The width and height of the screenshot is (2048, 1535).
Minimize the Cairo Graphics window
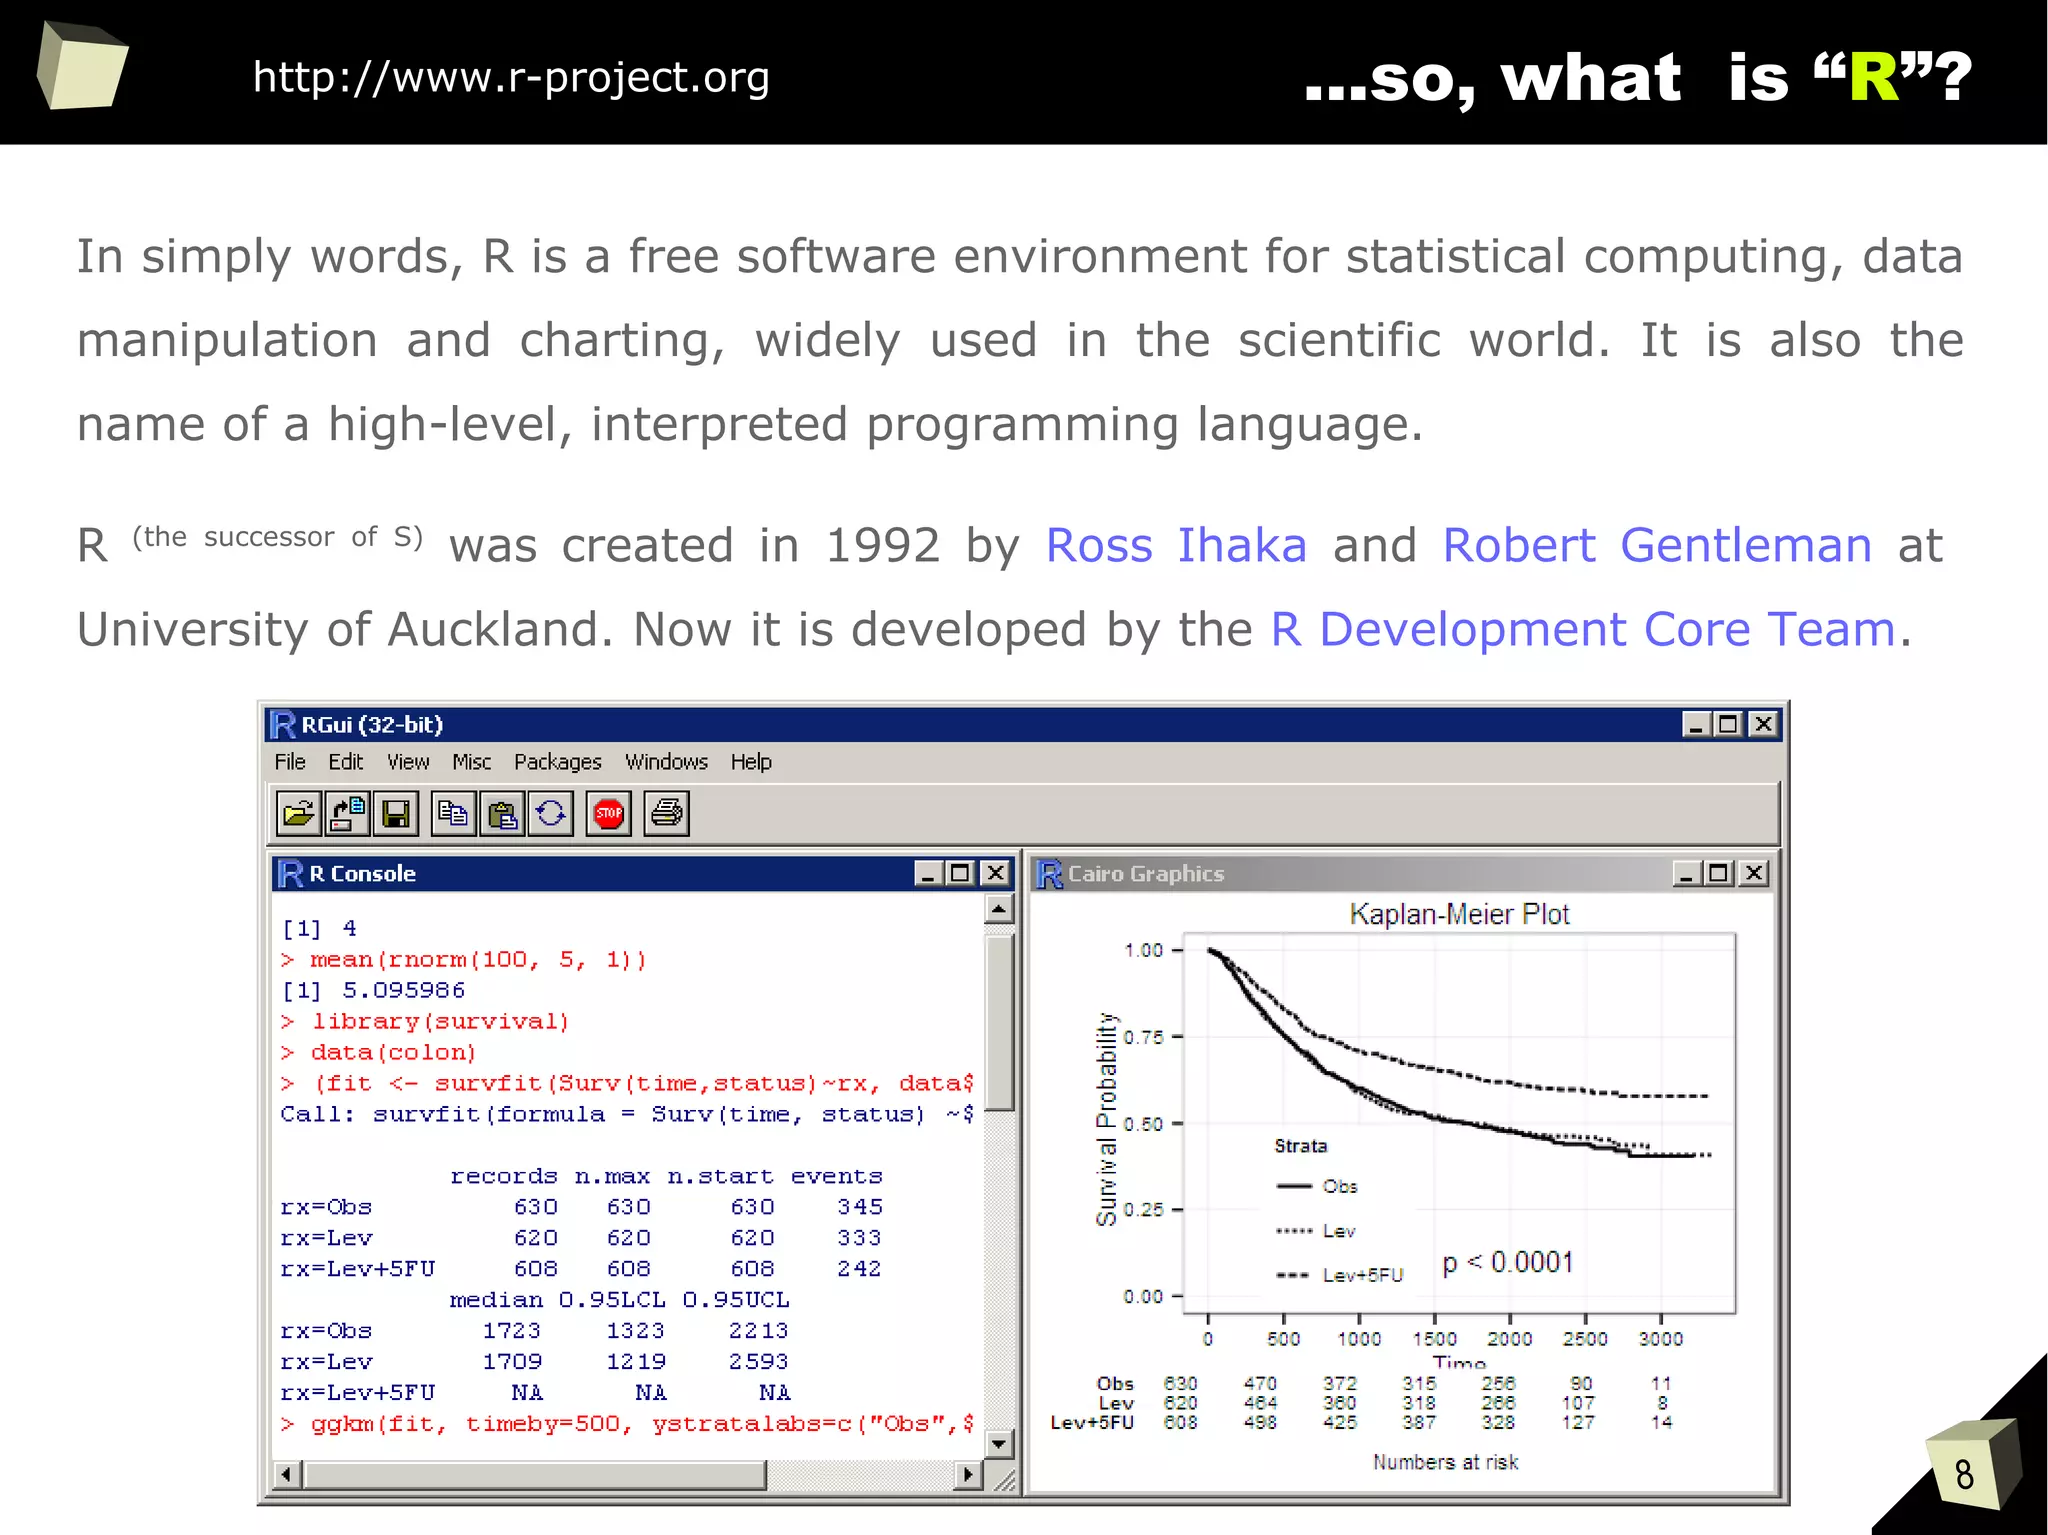pos(1687,873)
